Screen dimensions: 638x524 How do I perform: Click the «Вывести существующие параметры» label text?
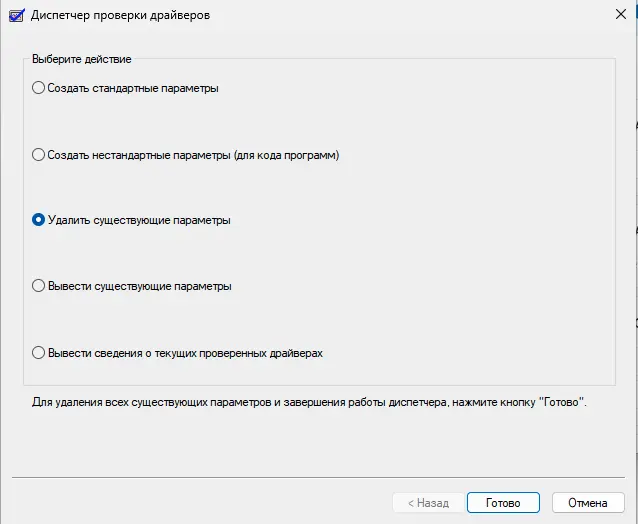(x=140, y=286)
